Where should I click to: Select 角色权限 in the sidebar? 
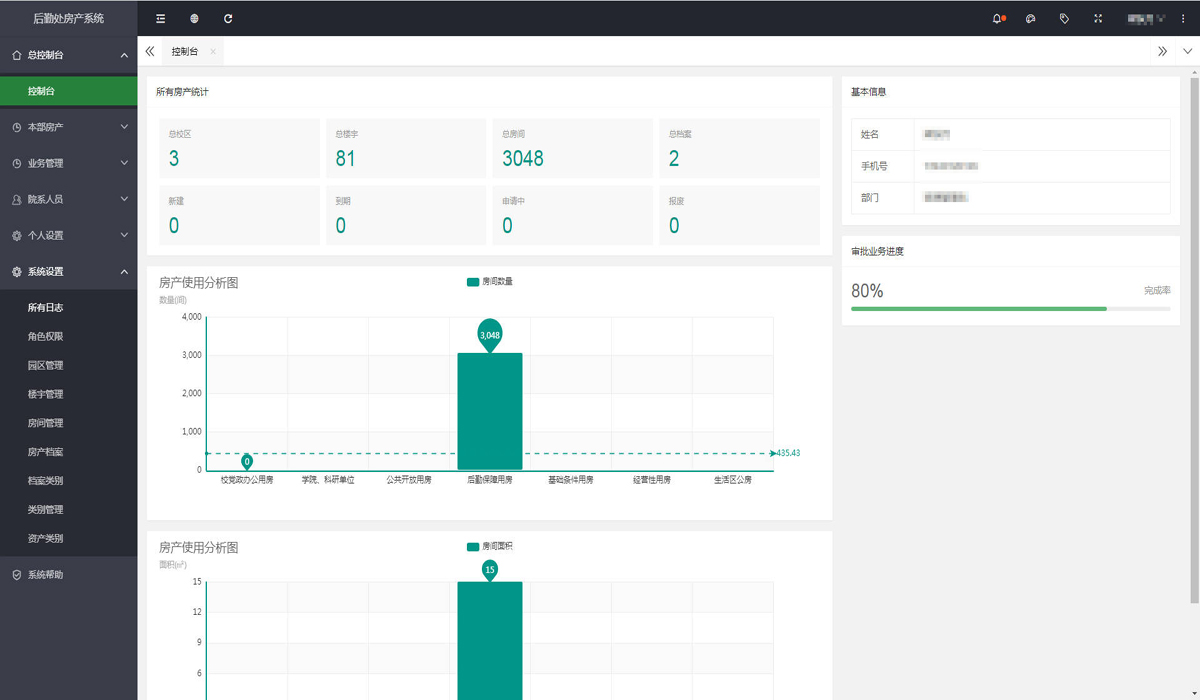(46, 337)
